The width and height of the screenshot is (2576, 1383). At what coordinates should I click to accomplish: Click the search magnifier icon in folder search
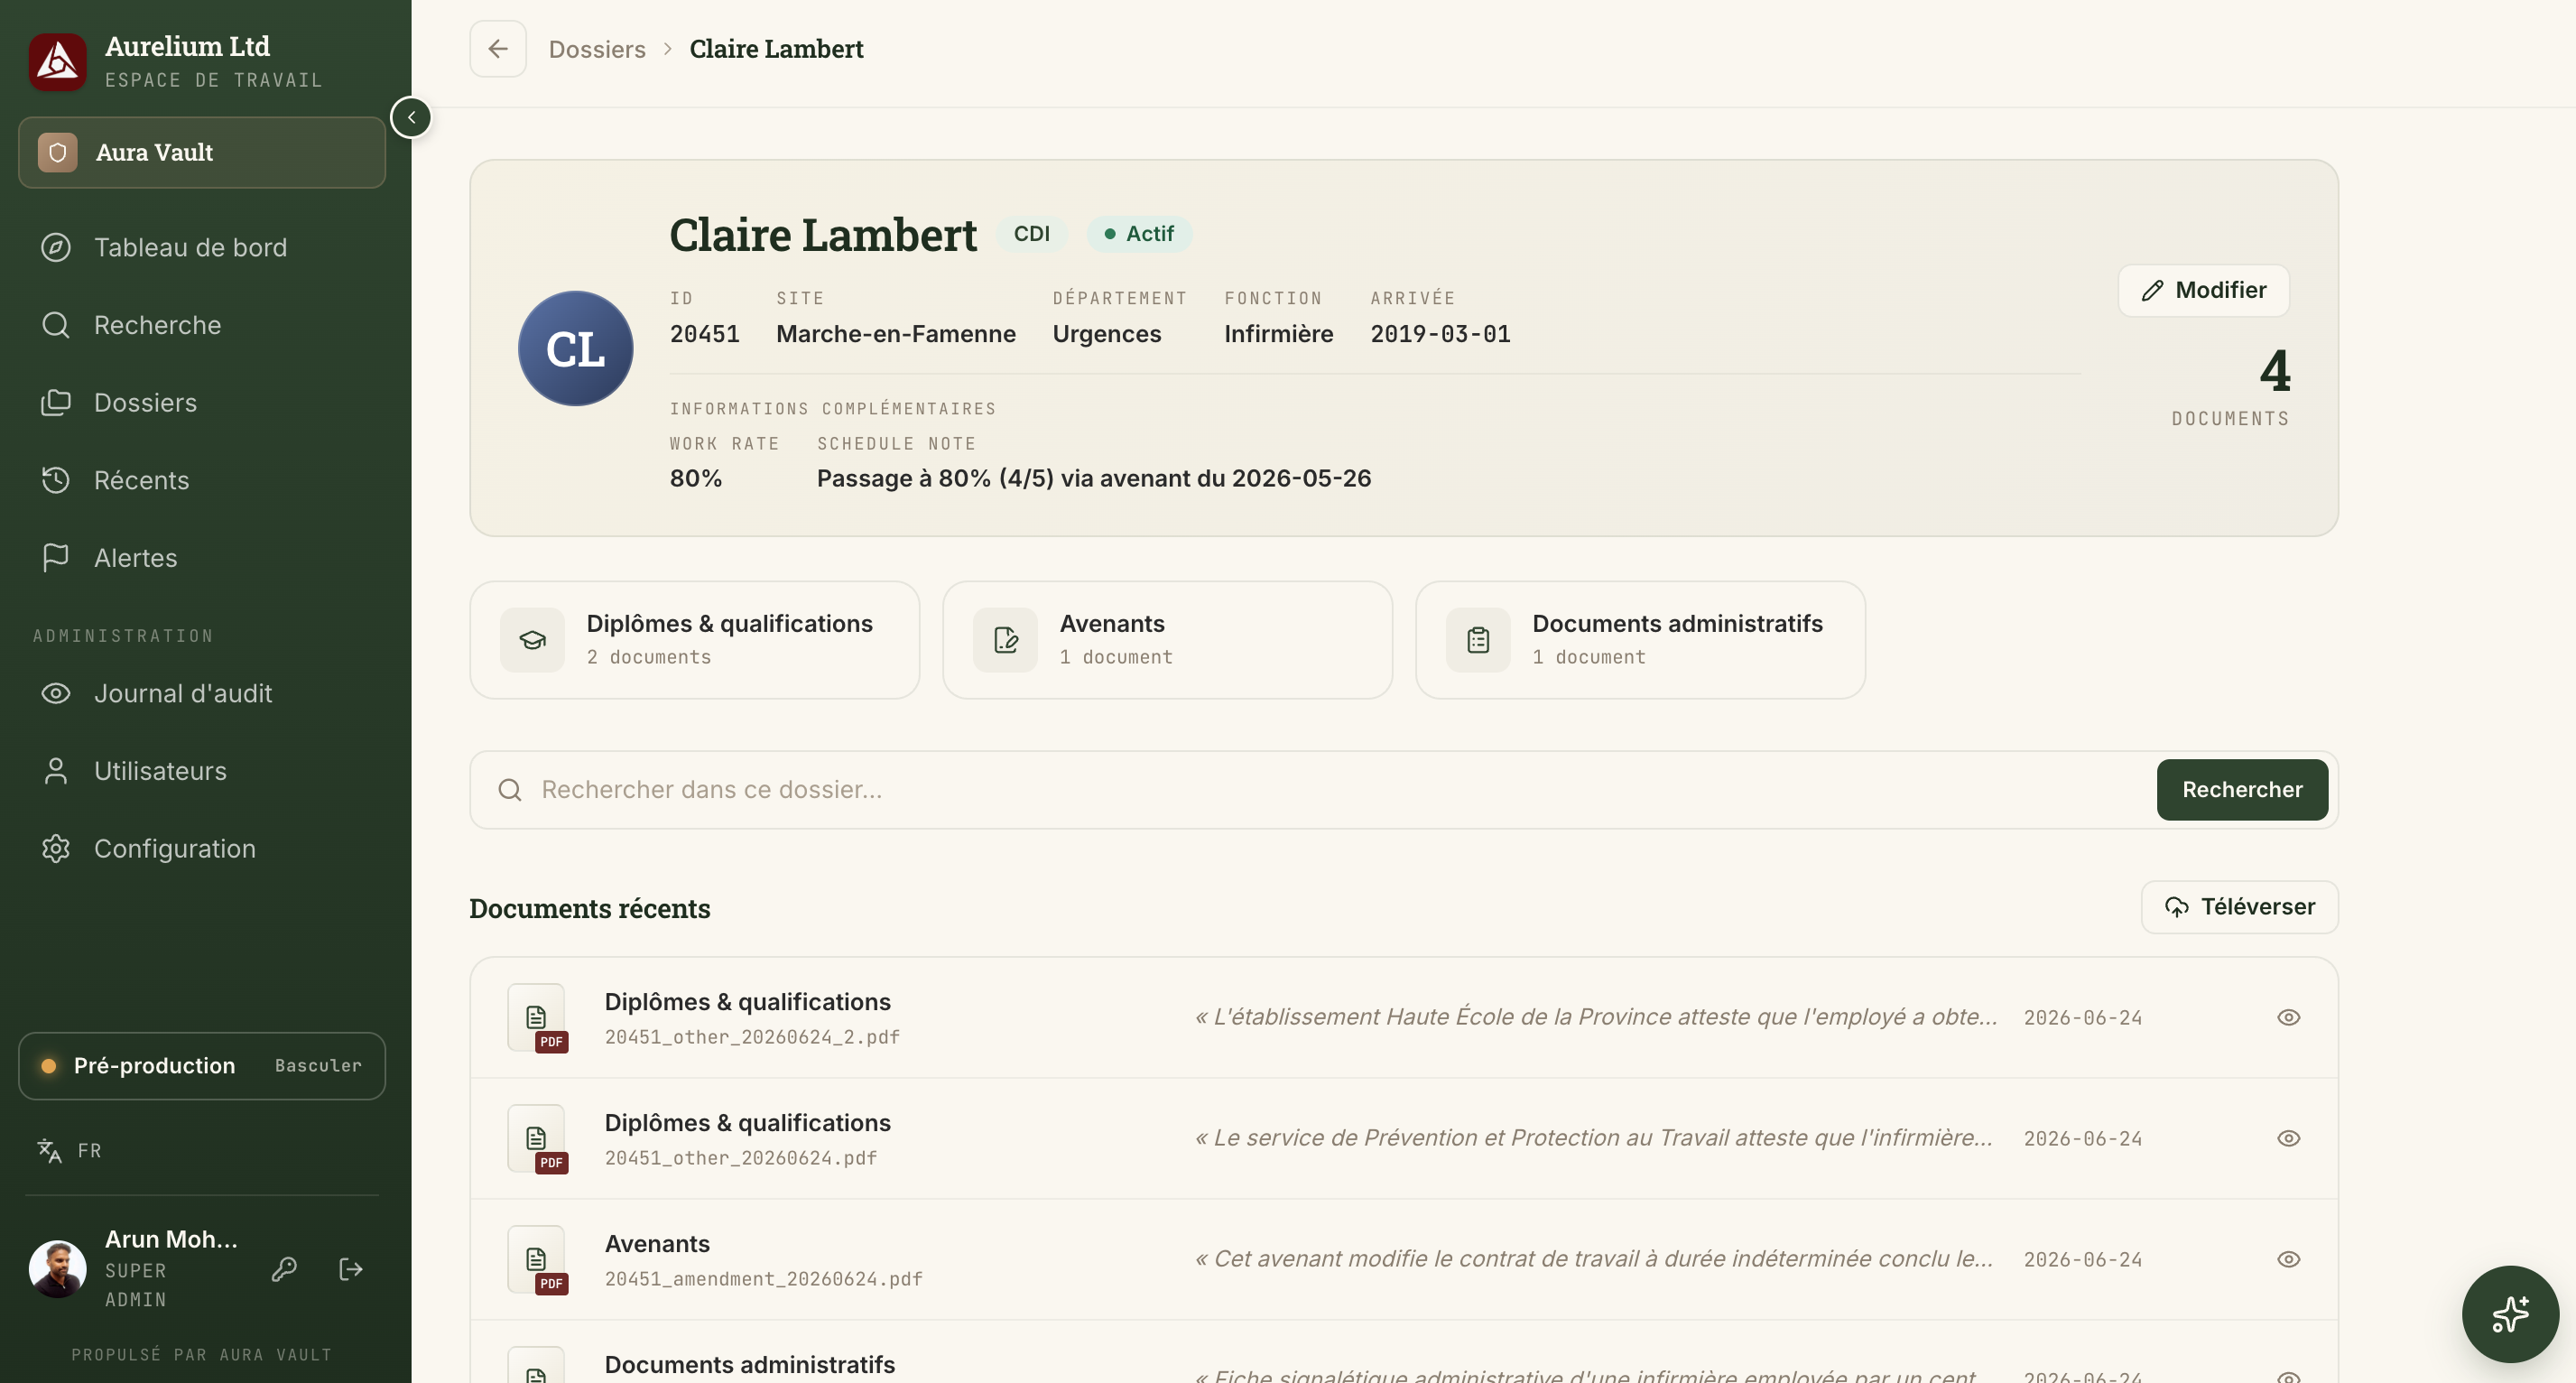point(510,790)
